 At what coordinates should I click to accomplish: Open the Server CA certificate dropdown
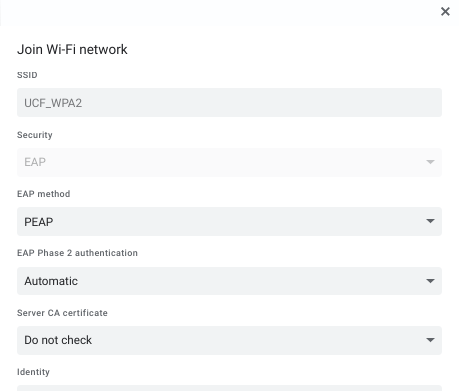coord(229,340)
